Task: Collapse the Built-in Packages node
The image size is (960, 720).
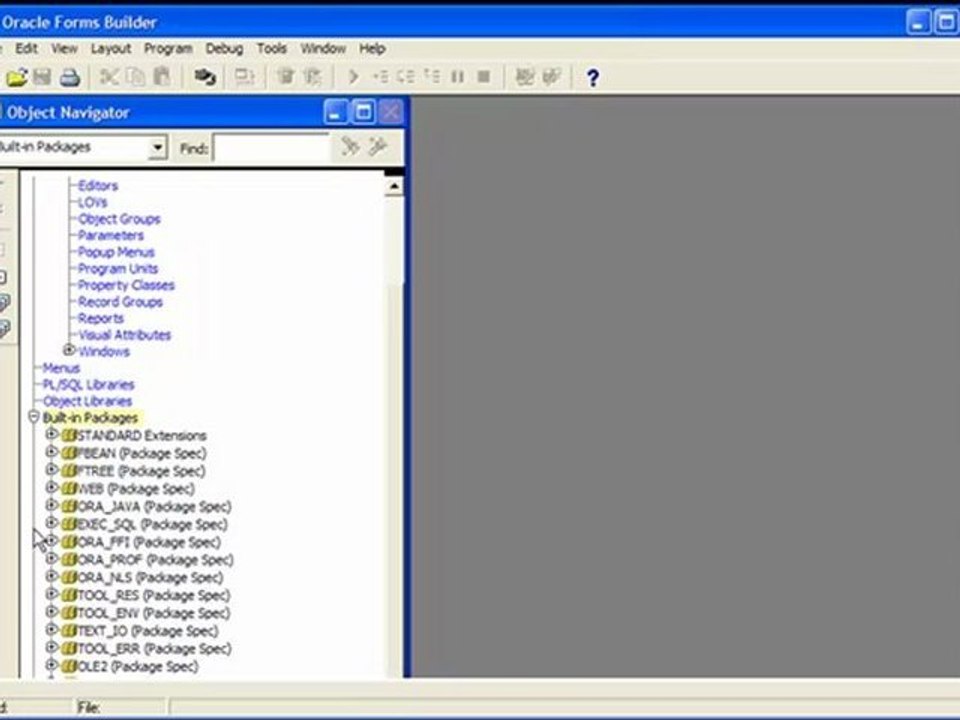Action: [34, 417]
